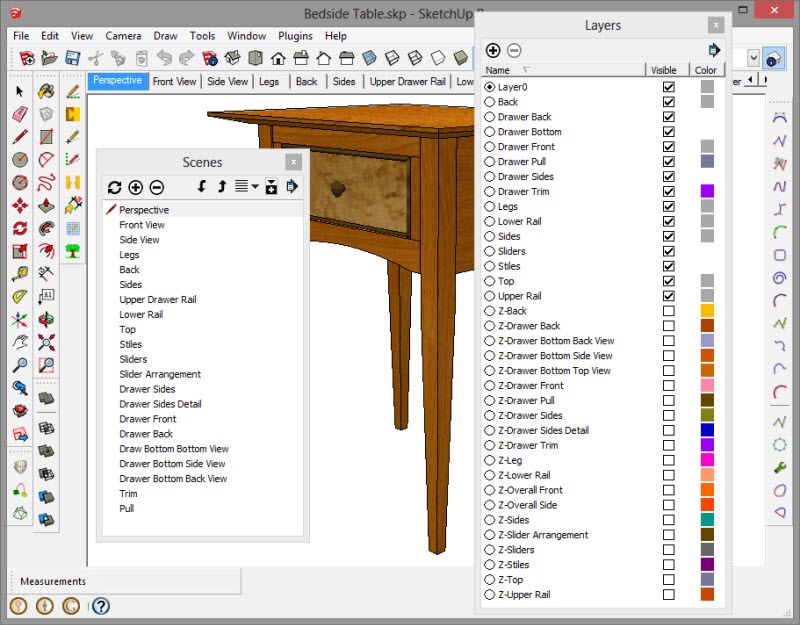Open the Layers panel details menu
The height and width of the screenshot is (625, 800).
click(714, 50)
